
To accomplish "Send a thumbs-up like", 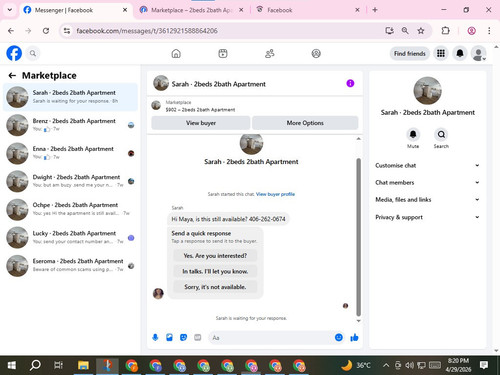I will point(354,338).
